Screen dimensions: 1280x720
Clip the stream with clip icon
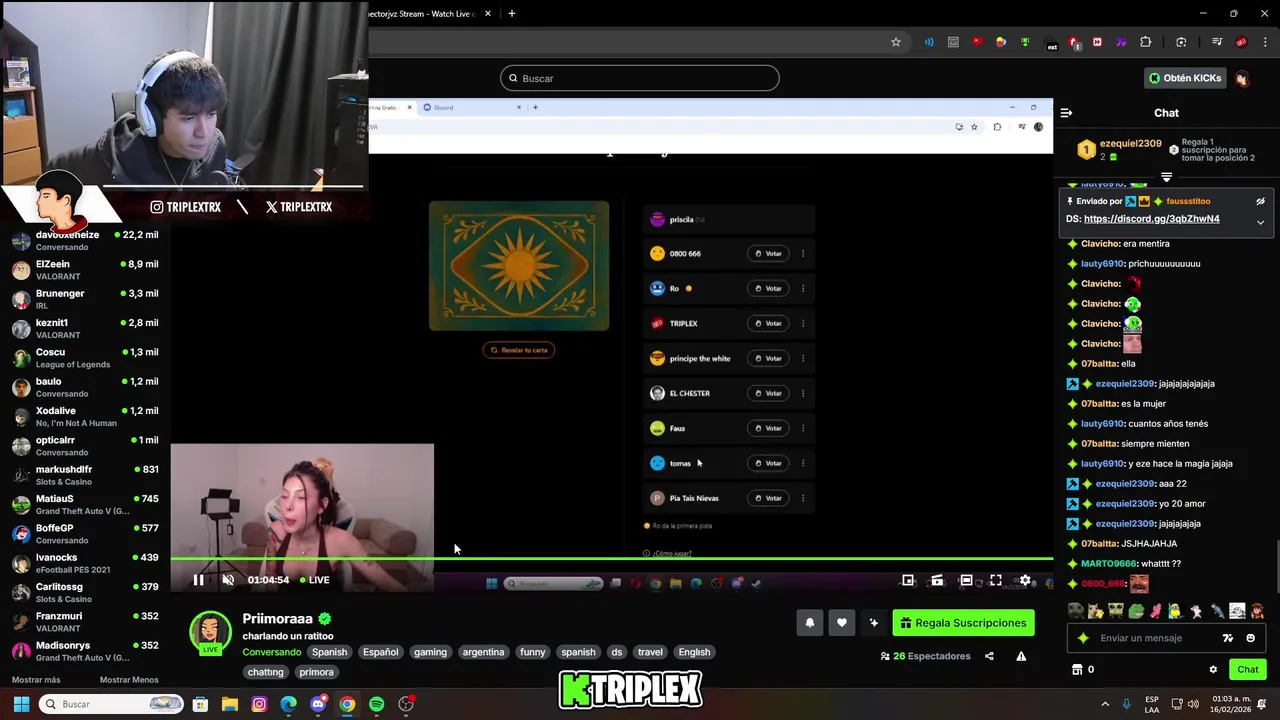(x=937, y=580)
